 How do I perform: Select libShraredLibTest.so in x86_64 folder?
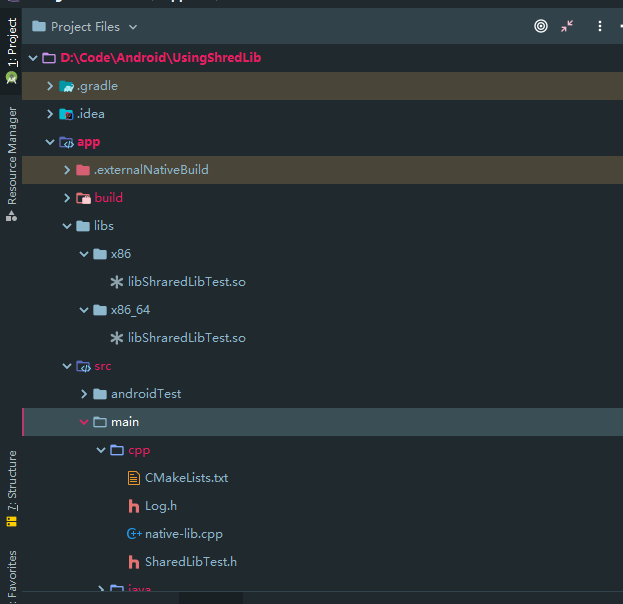coord(187,338)
